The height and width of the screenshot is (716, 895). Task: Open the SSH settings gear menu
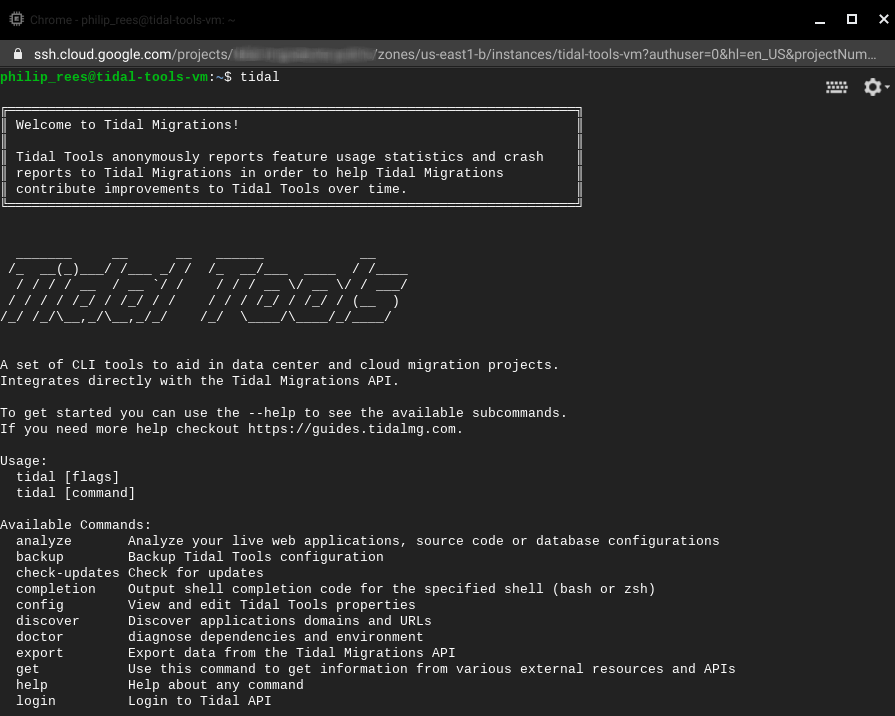tap(874, 88)
